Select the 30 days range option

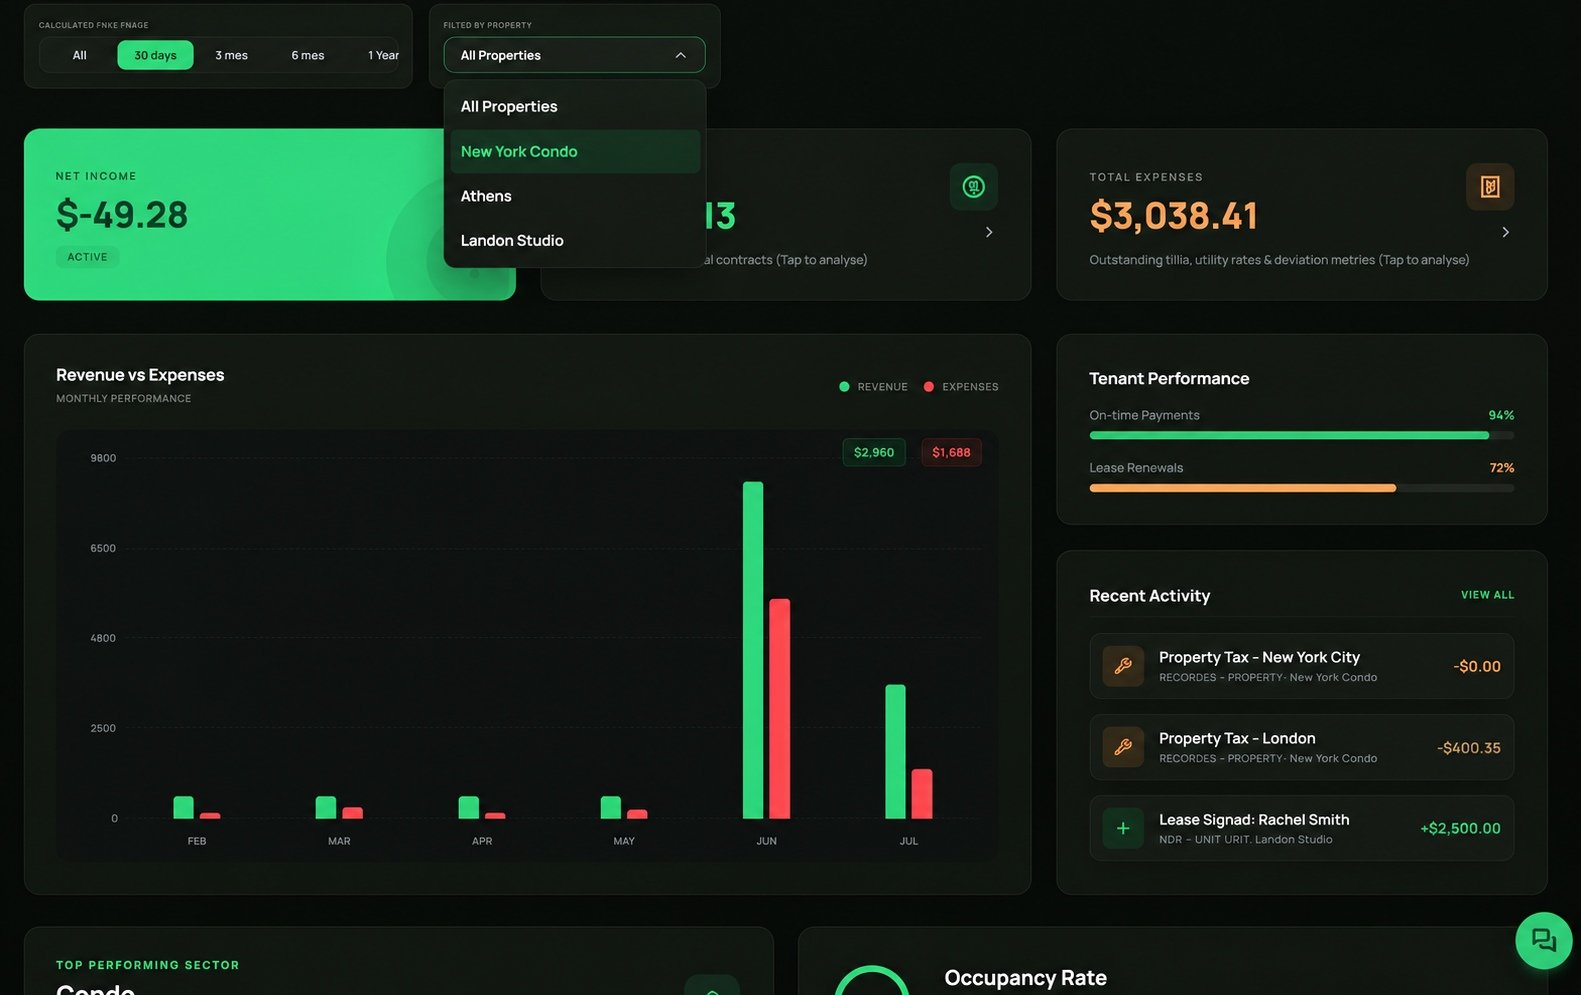click(x=155, y=55)
